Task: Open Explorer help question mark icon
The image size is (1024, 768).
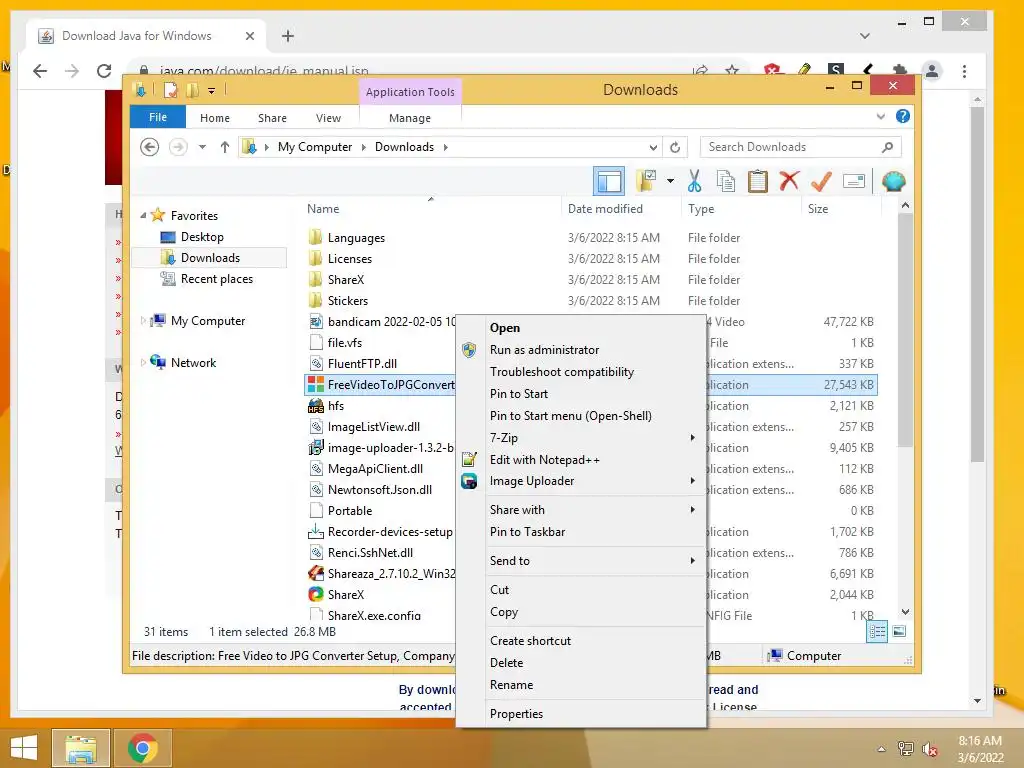Action: click(x=903, y=116)
